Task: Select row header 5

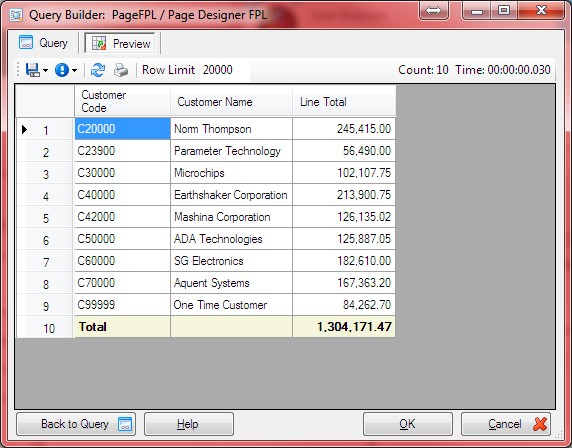Action: tap(45, 217)
